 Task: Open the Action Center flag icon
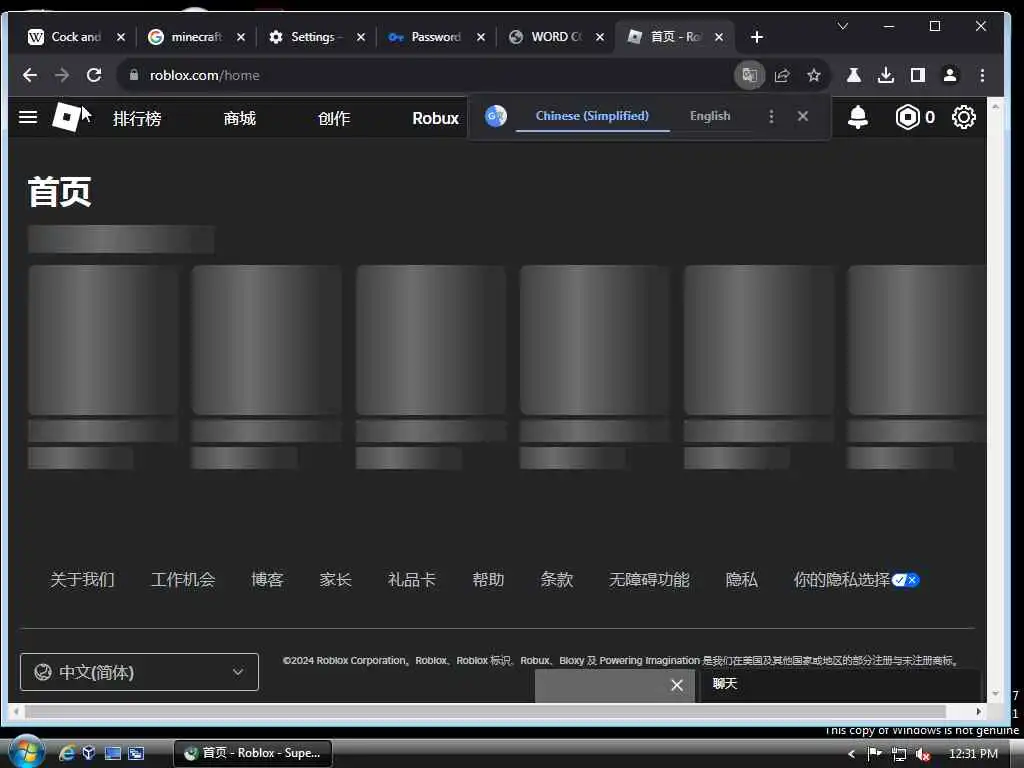[874, 754]
